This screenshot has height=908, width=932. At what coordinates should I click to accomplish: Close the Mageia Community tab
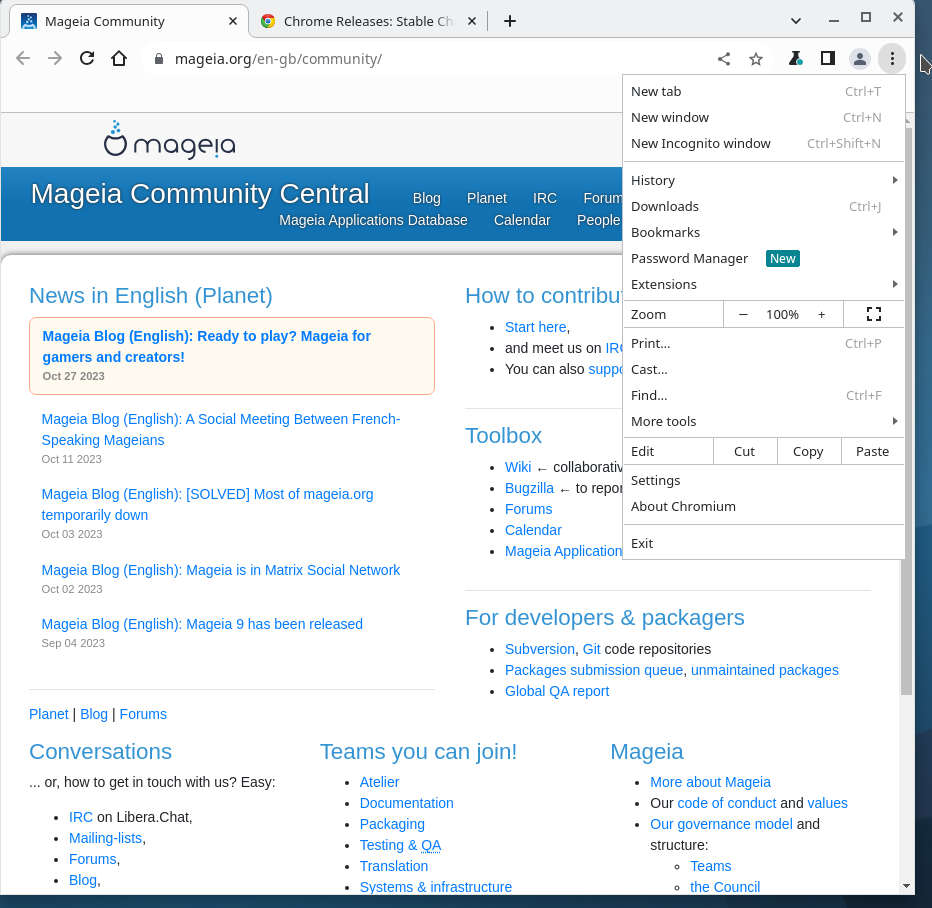(233, 21)
